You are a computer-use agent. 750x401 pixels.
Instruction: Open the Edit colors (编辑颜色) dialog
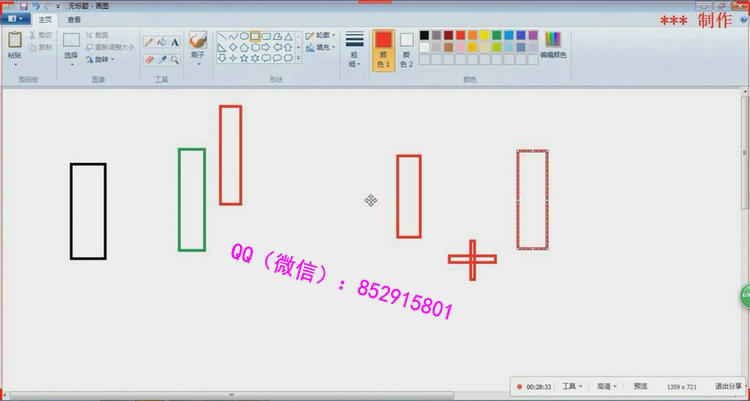click(x=553, y=43)
